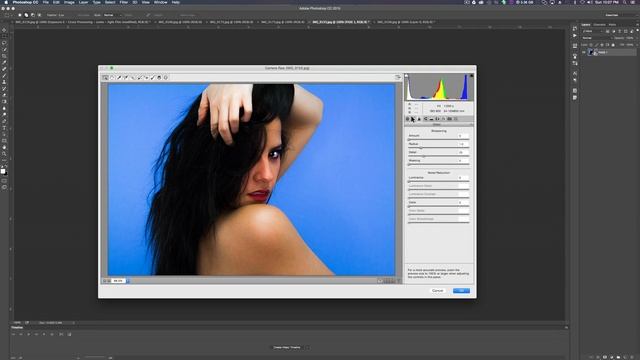
Task: Choose the New Selection mode in options bar
Action: (20, 15)
